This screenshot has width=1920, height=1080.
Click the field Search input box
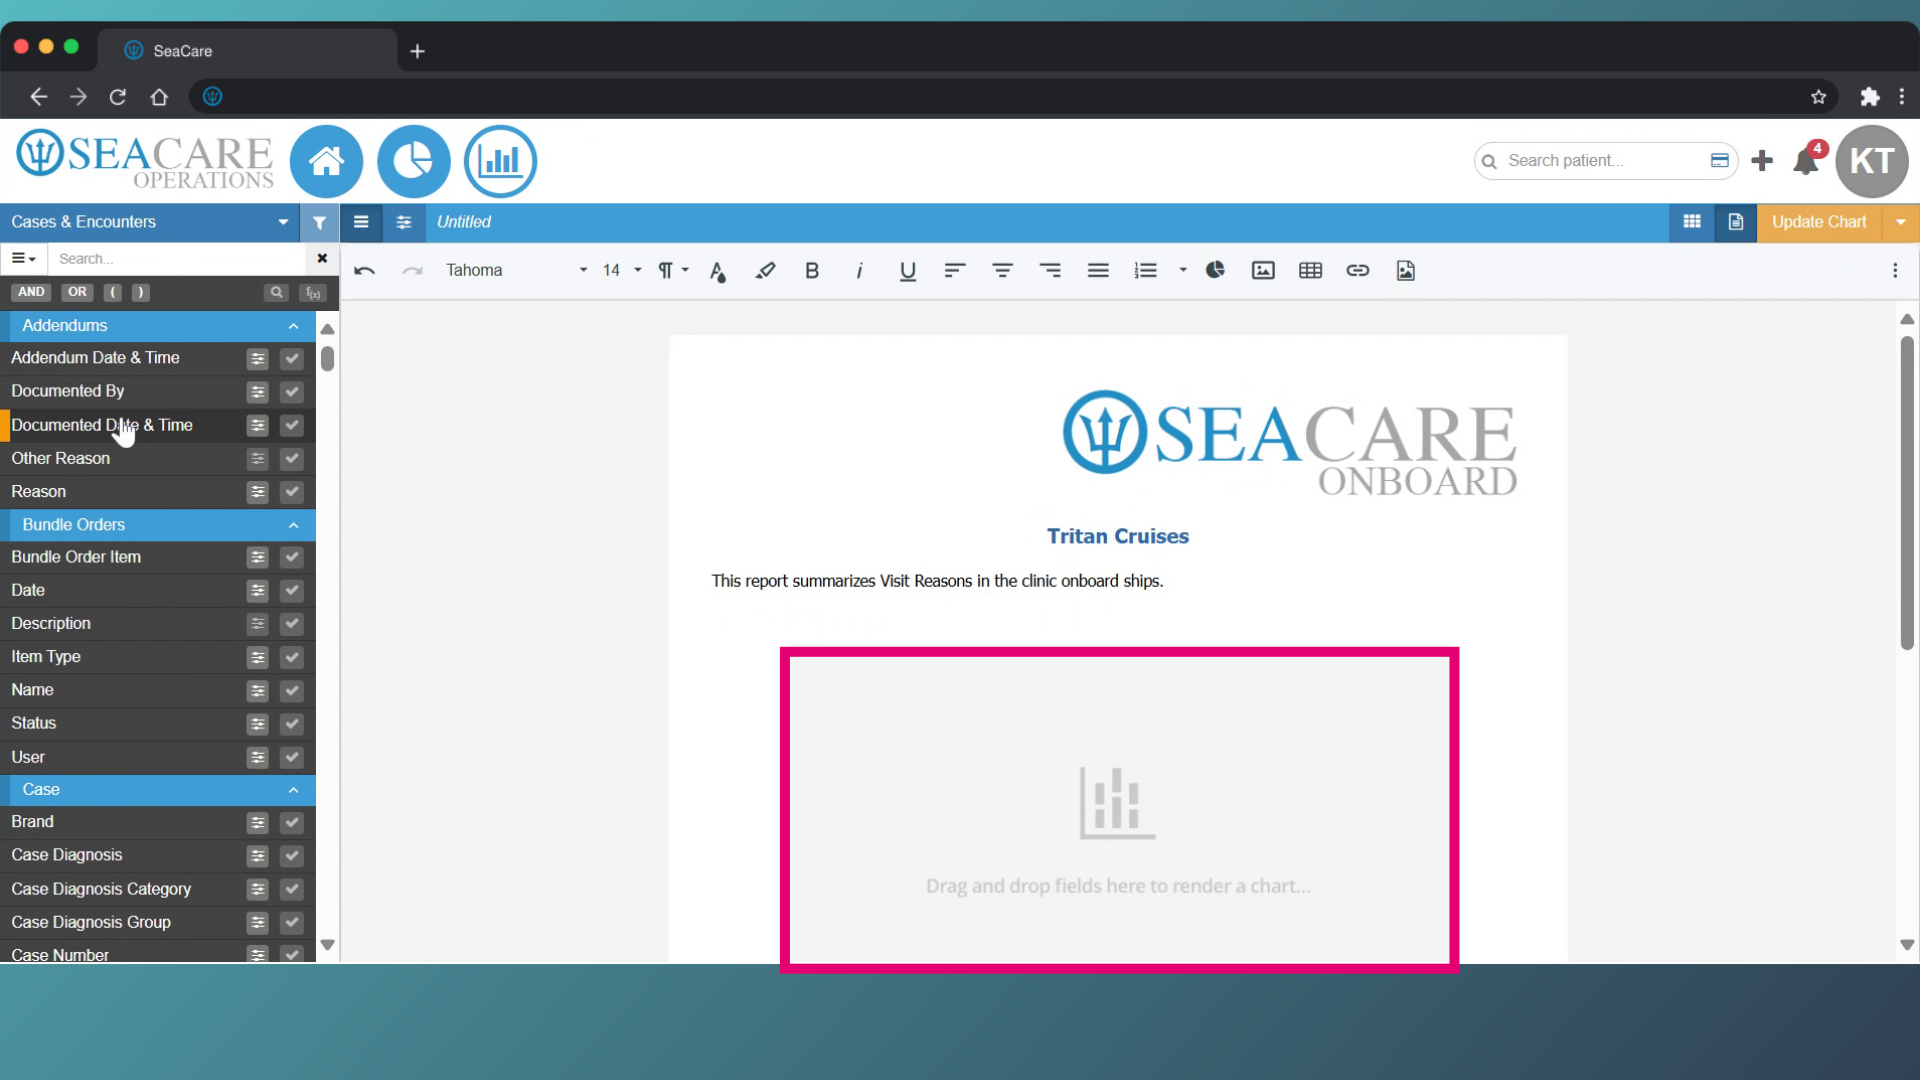click(x=177, y=259)
